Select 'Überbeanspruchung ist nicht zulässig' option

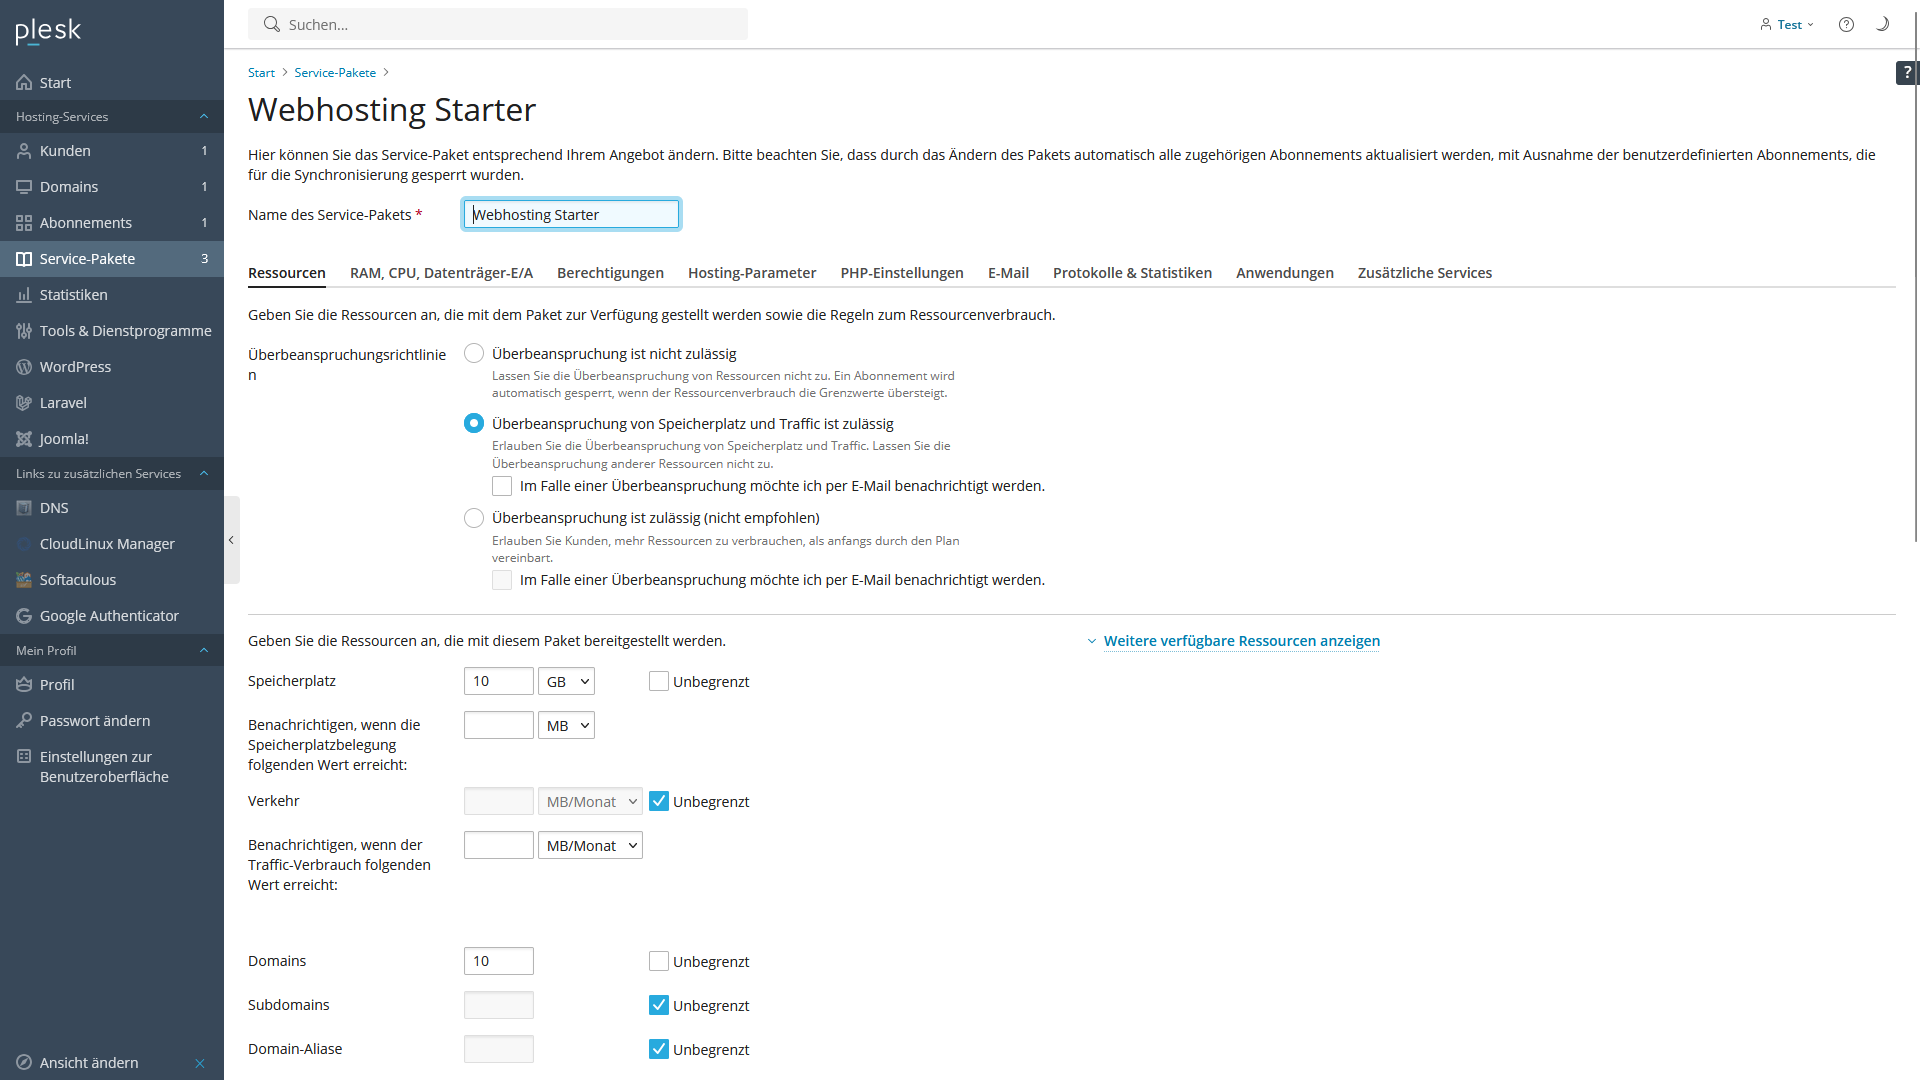coord(473,352)
